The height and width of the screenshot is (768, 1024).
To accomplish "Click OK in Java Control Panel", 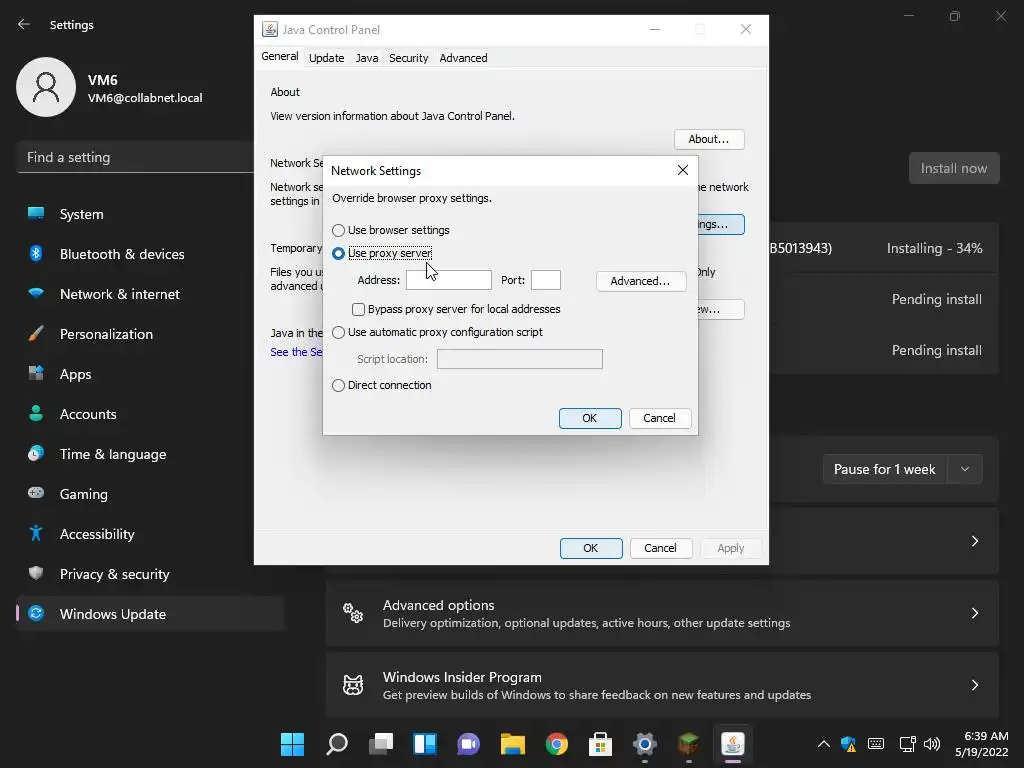I will pyautogui.click(x=590, y=548).
